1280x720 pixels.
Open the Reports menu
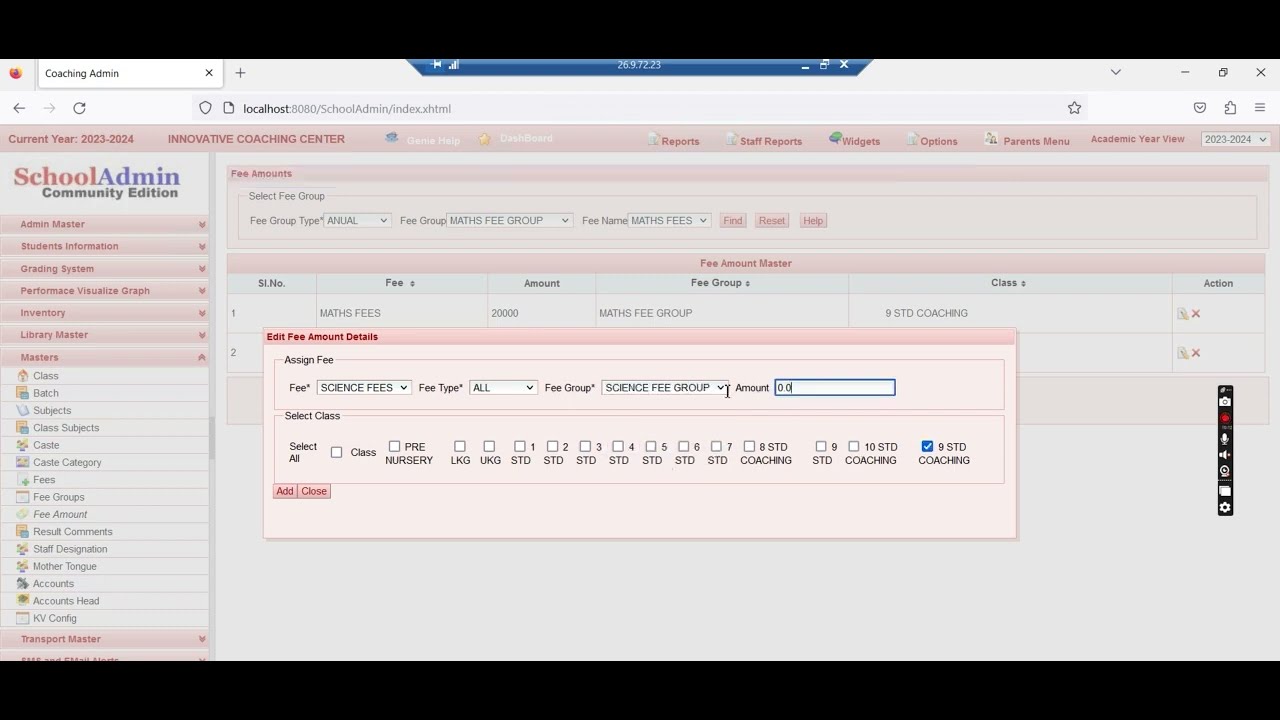coord(673,140)
